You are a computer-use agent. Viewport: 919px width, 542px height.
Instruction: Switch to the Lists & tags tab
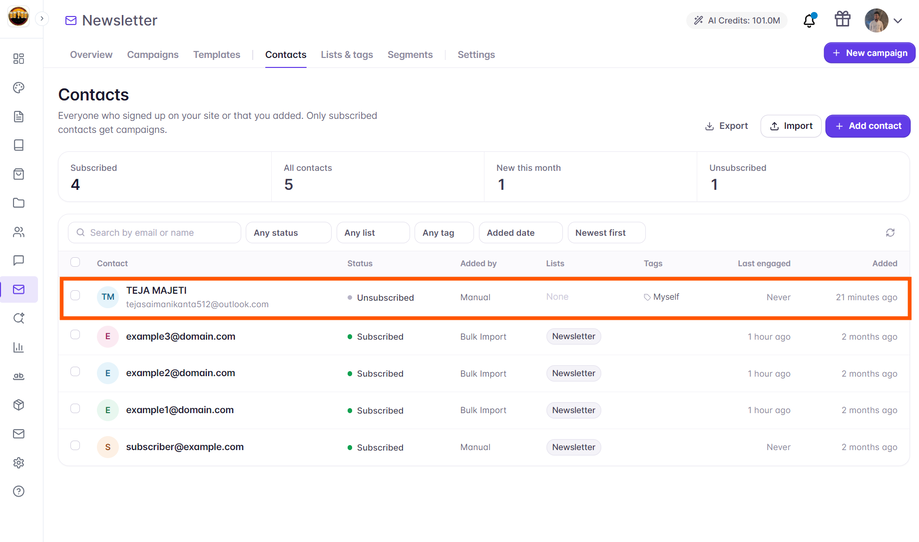pos(347,54)
